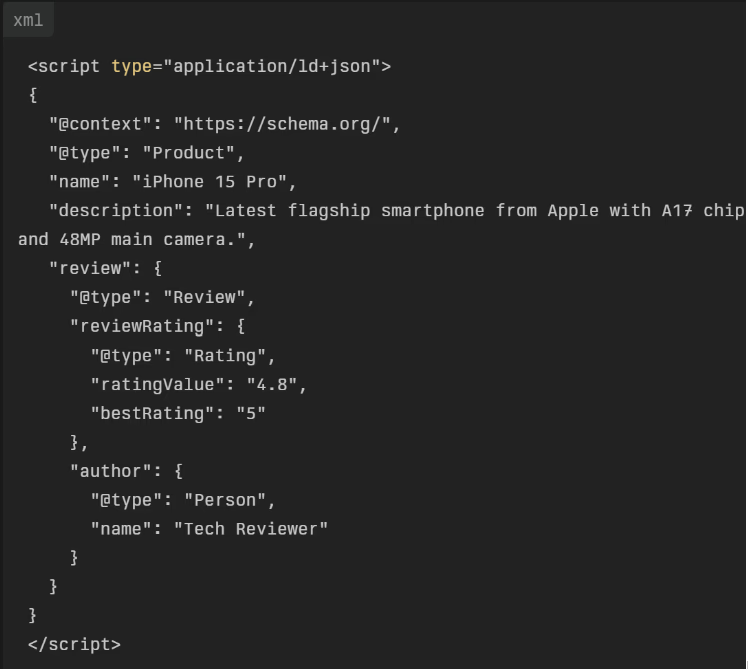This screenshot has width=748, height=669.
Task: Click the opening script tag
Action: 65,67
